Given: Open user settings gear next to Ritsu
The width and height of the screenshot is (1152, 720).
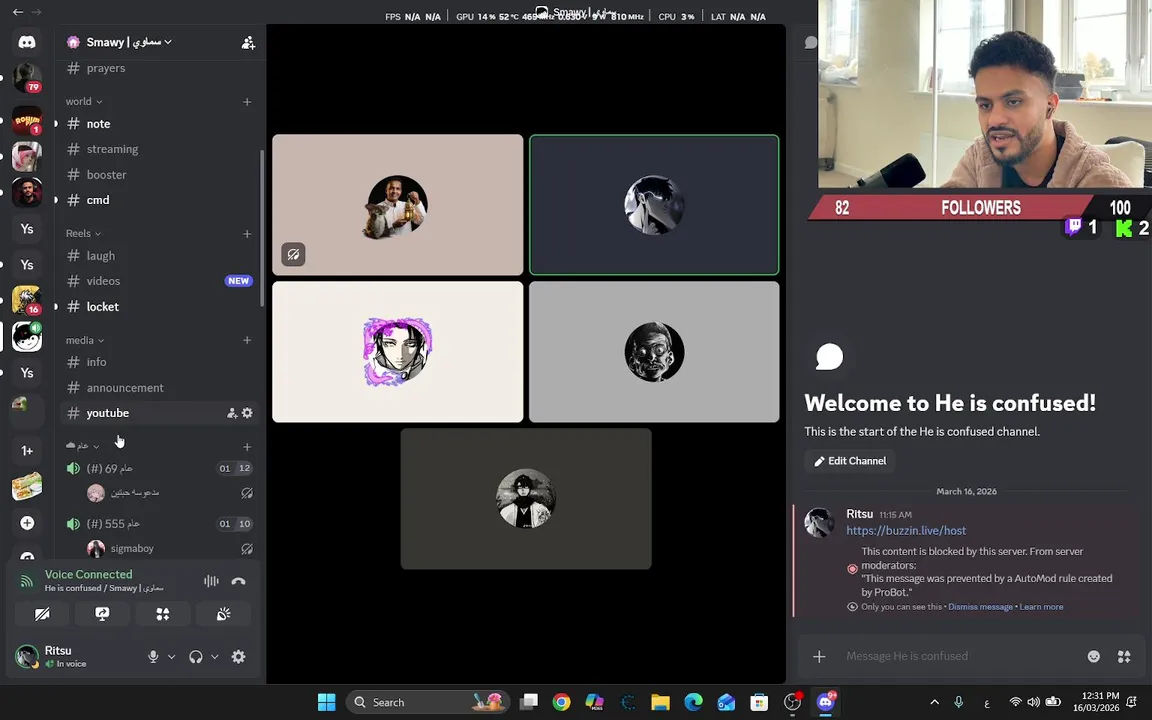Looking at the screenshot, I should (239, 657).
